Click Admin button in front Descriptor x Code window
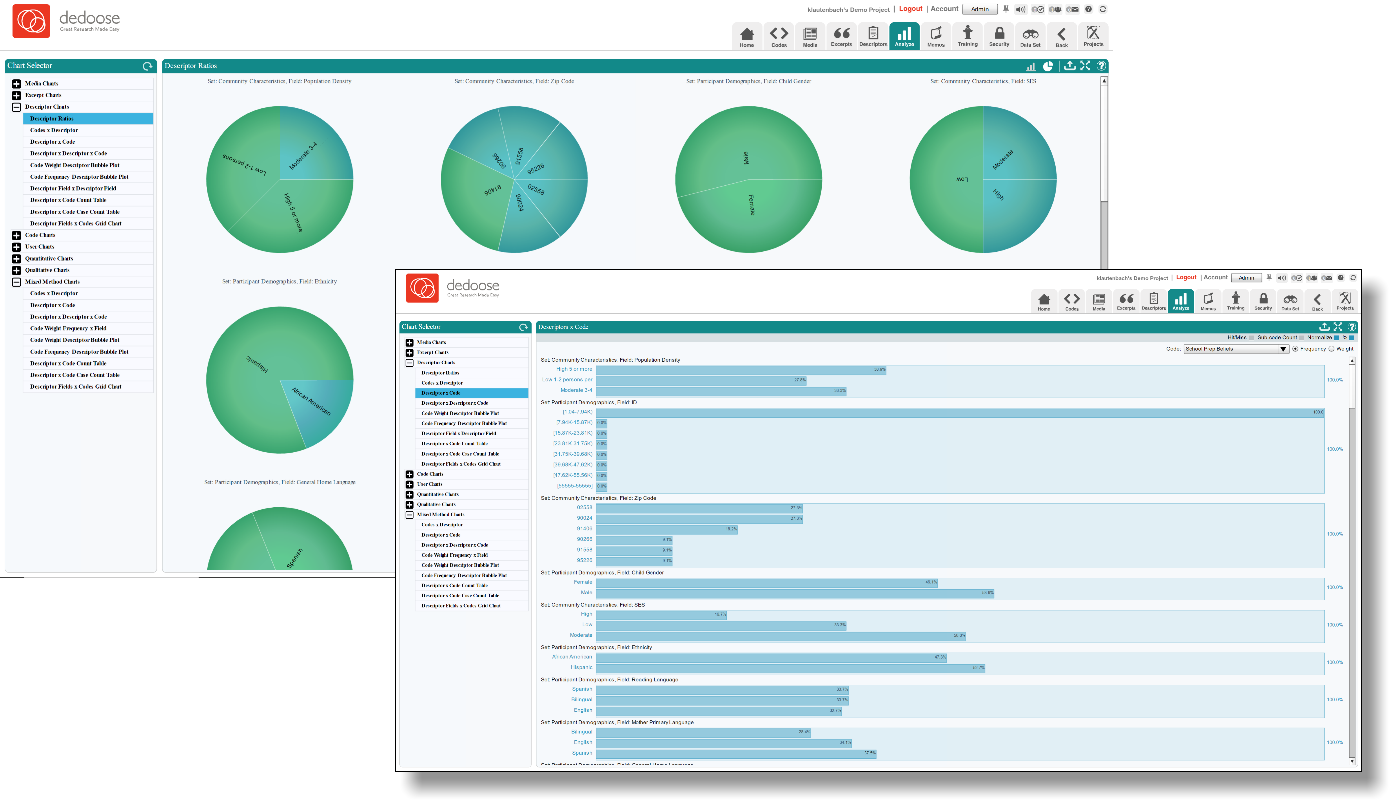1394x802 pixels. pos(1246,277)
